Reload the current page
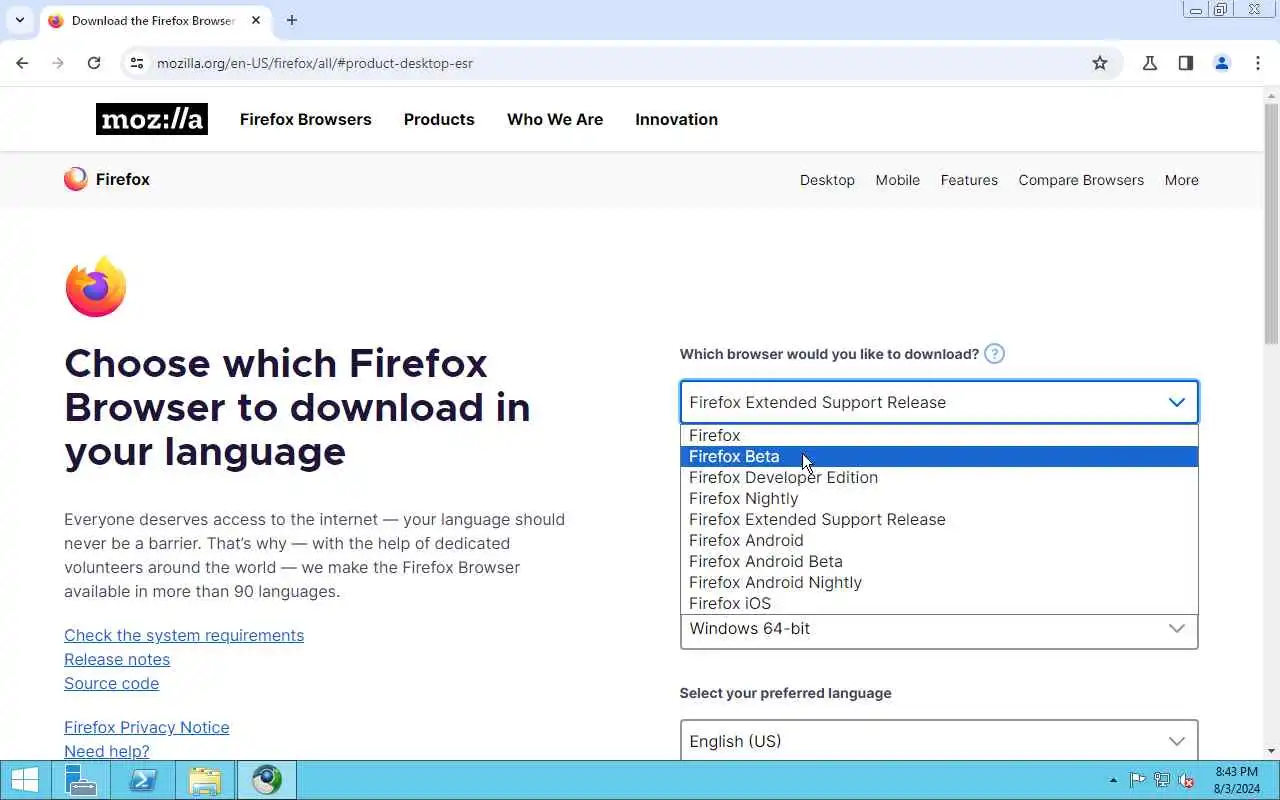The height and width of the screenshot is (800, 1280). tap(94, 63)
